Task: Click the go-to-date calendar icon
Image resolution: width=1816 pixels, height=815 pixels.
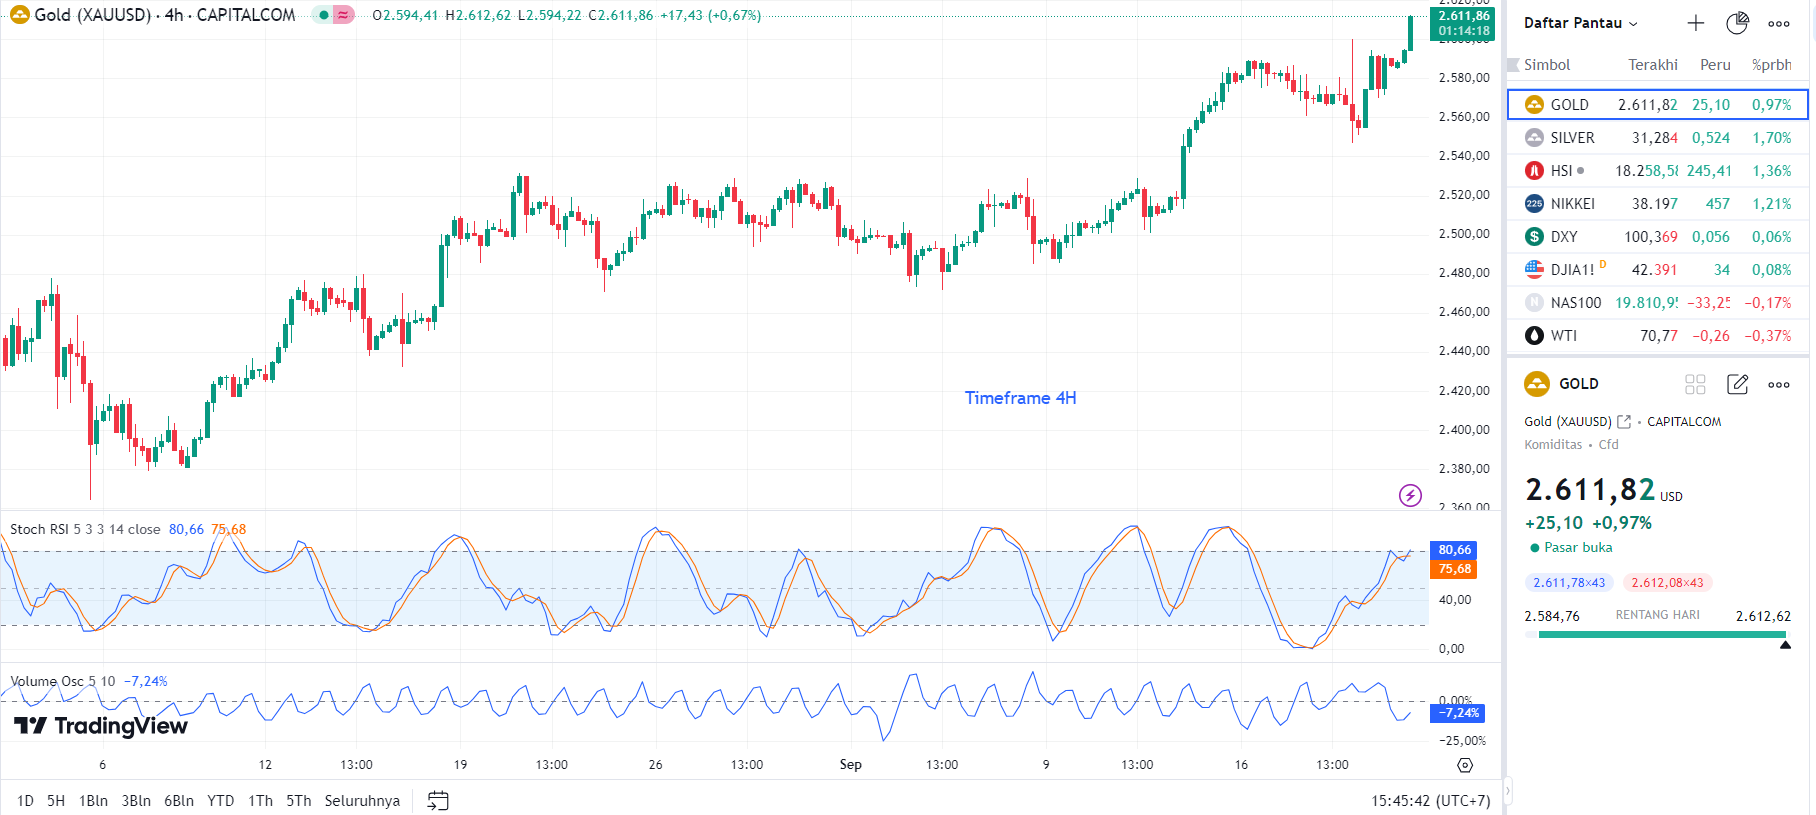Action: 438,800
